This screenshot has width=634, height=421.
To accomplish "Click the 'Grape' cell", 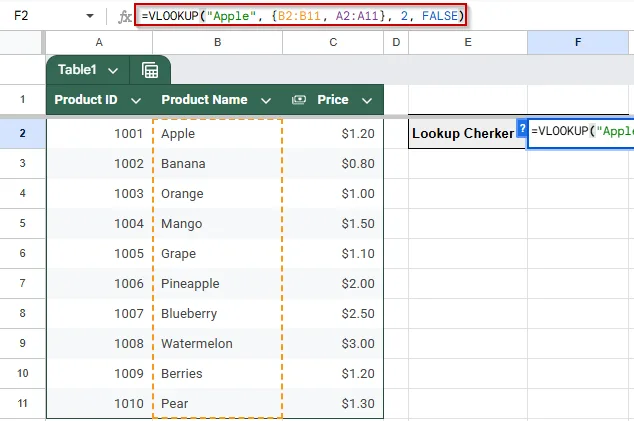I will click(x=218, y=253).
